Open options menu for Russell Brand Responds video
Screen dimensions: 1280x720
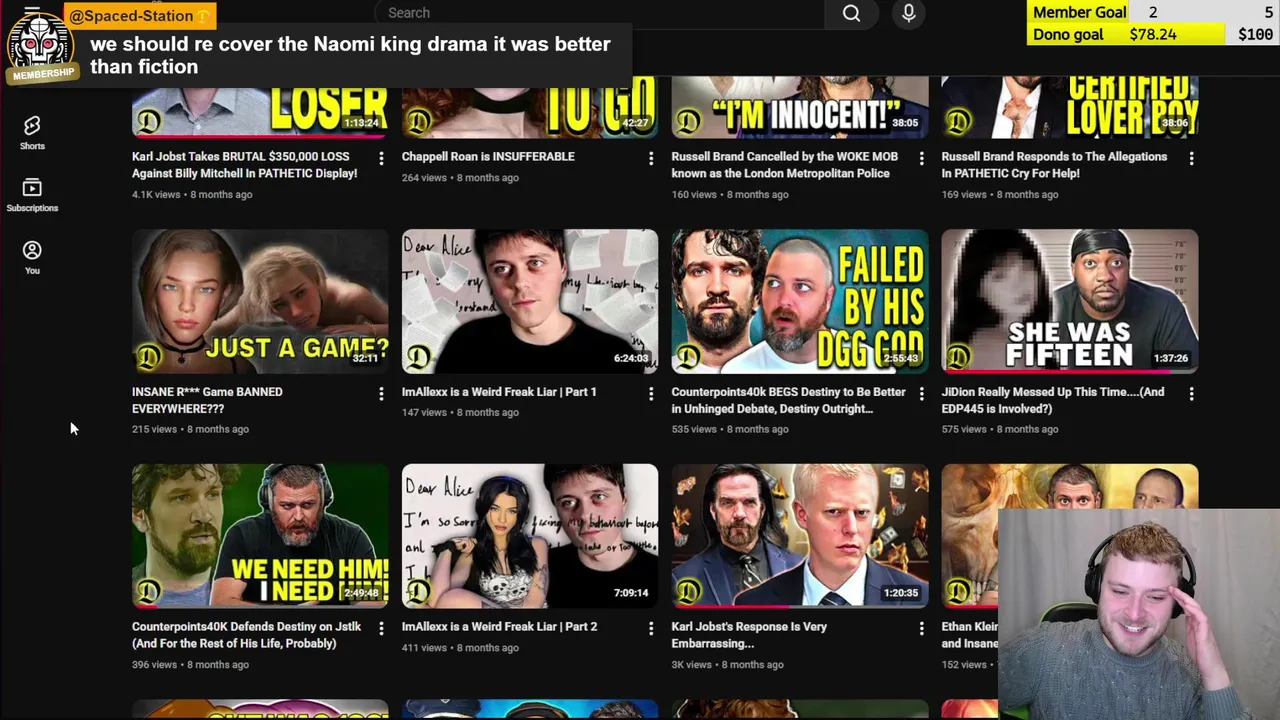1191,158
